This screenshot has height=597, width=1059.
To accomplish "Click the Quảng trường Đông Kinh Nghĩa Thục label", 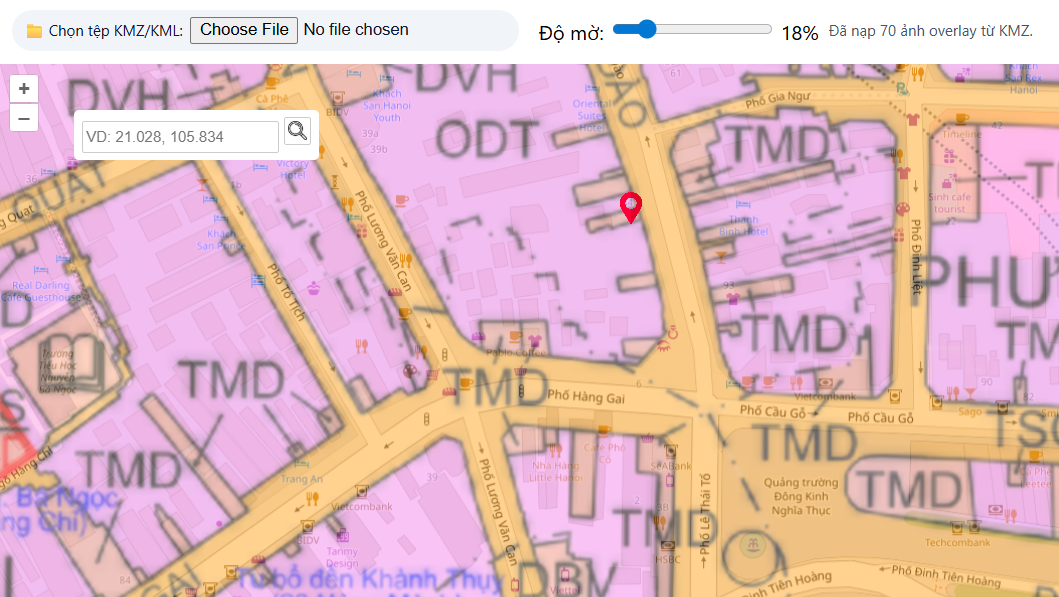I will point(801,496).
